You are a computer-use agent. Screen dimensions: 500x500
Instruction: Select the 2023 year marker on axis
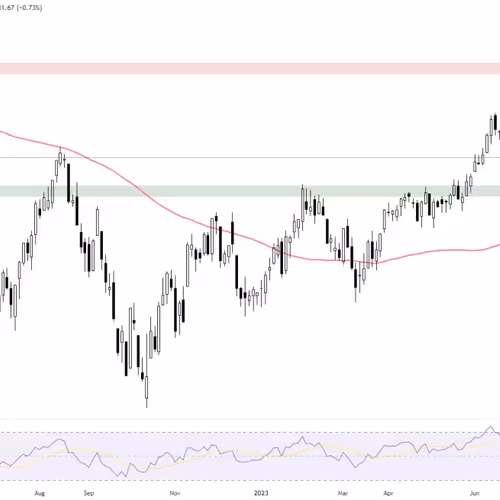click(x=261, y=493)
